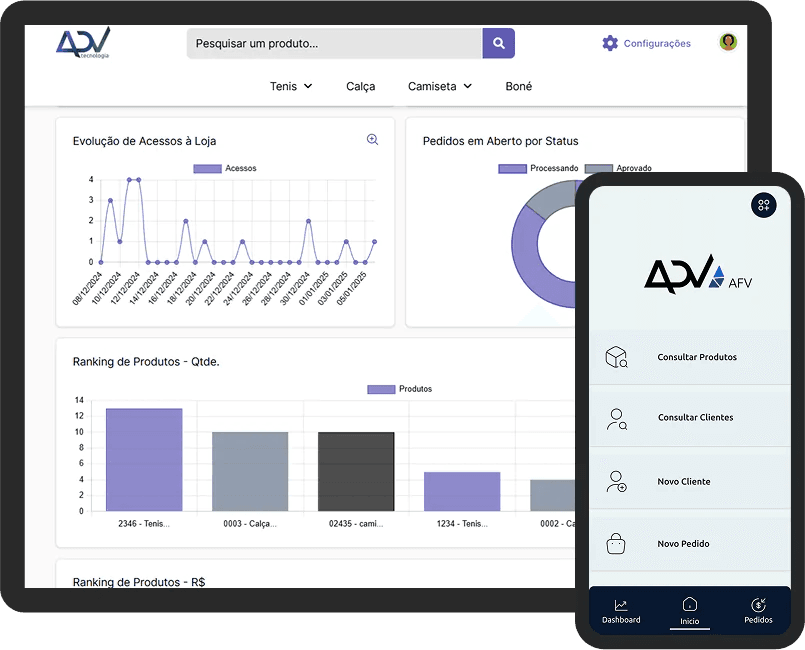The width and height of the screenshot is (805, 650).
Task: Toggle the Processando legend item
Action: 539,169
